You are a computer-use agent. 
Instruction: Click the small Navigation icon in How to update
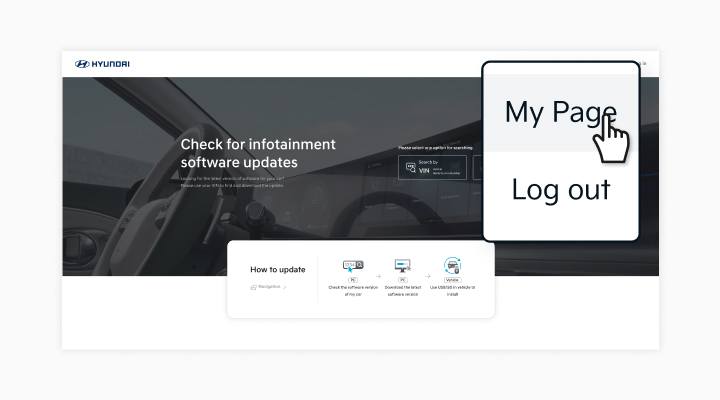[x=254, y=287]
